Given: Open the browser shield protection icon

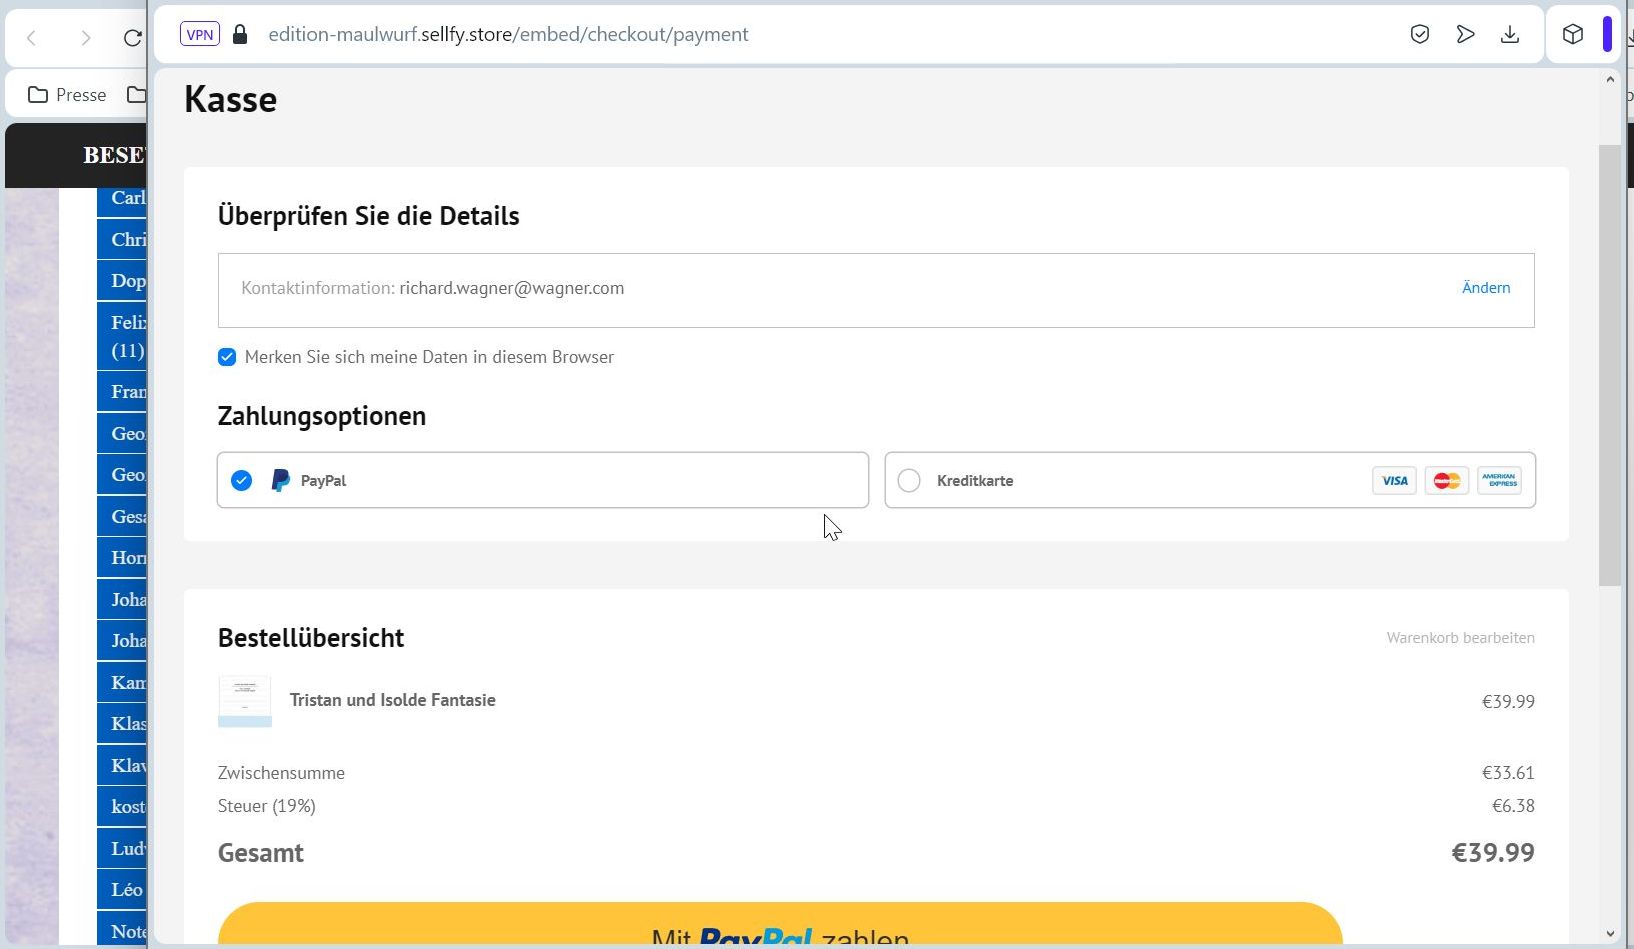Looking at the screenshot, I should [x=1419, y=34].
